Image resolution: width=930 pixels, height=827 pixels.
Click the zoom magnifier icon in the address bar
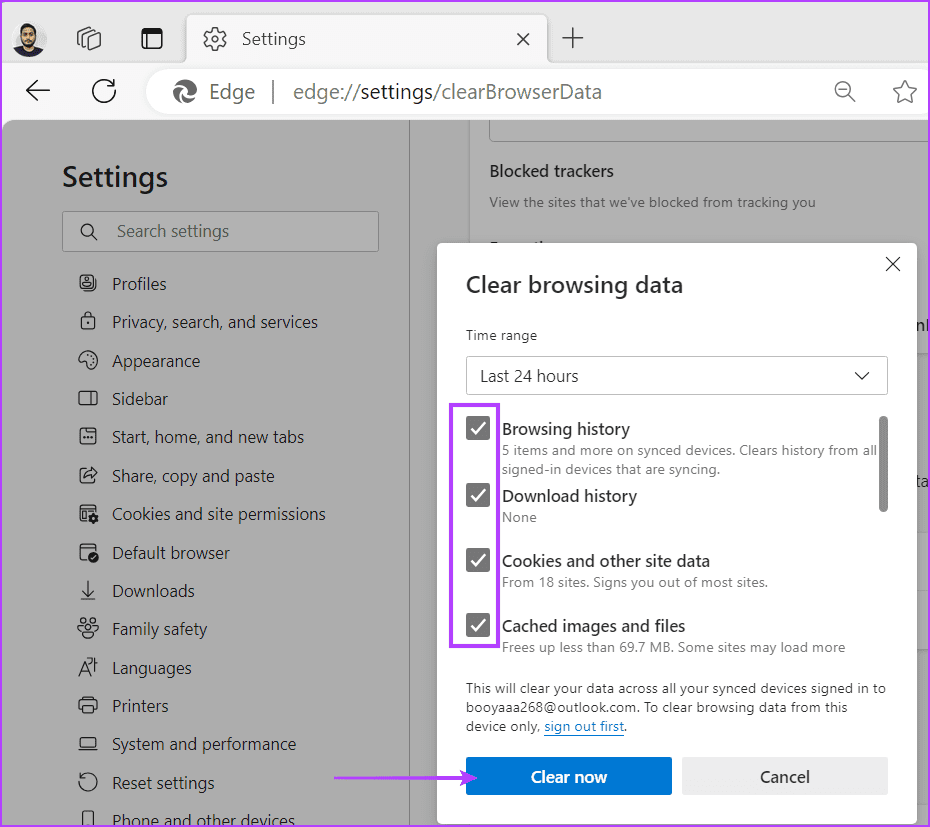(x=845, y=92)
